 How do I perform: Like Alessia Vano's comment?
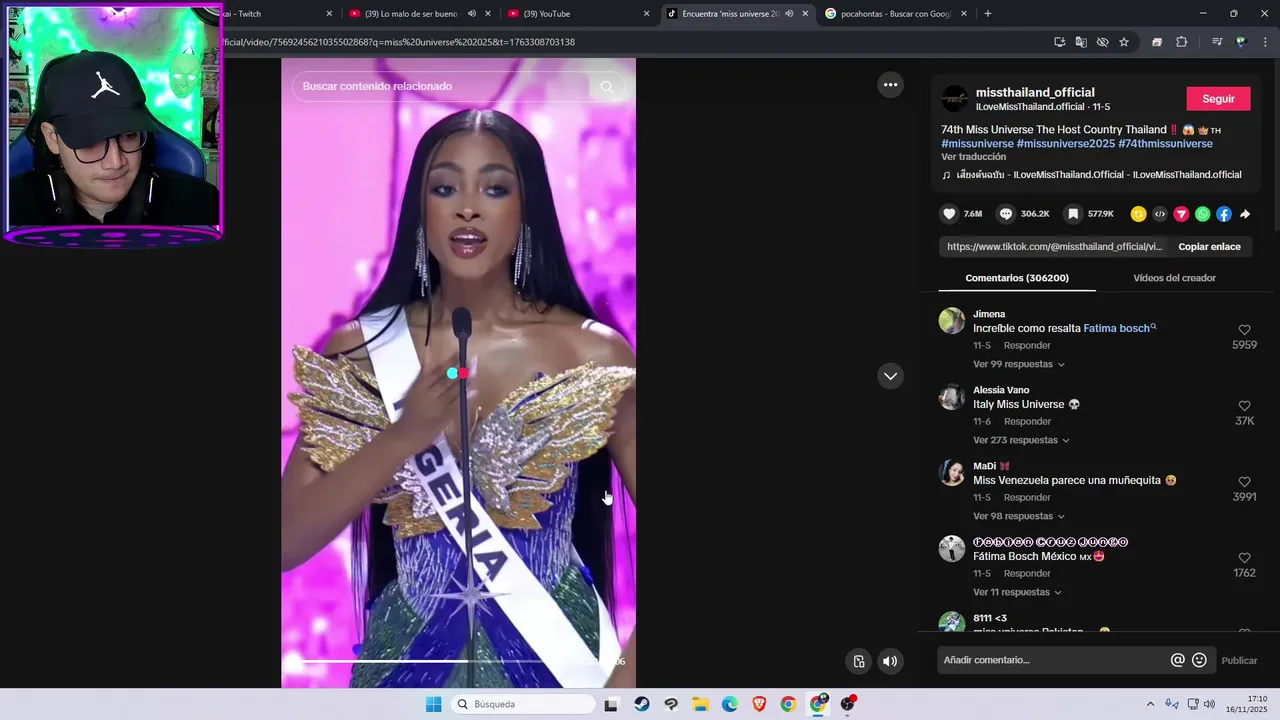click(1244, 406)
